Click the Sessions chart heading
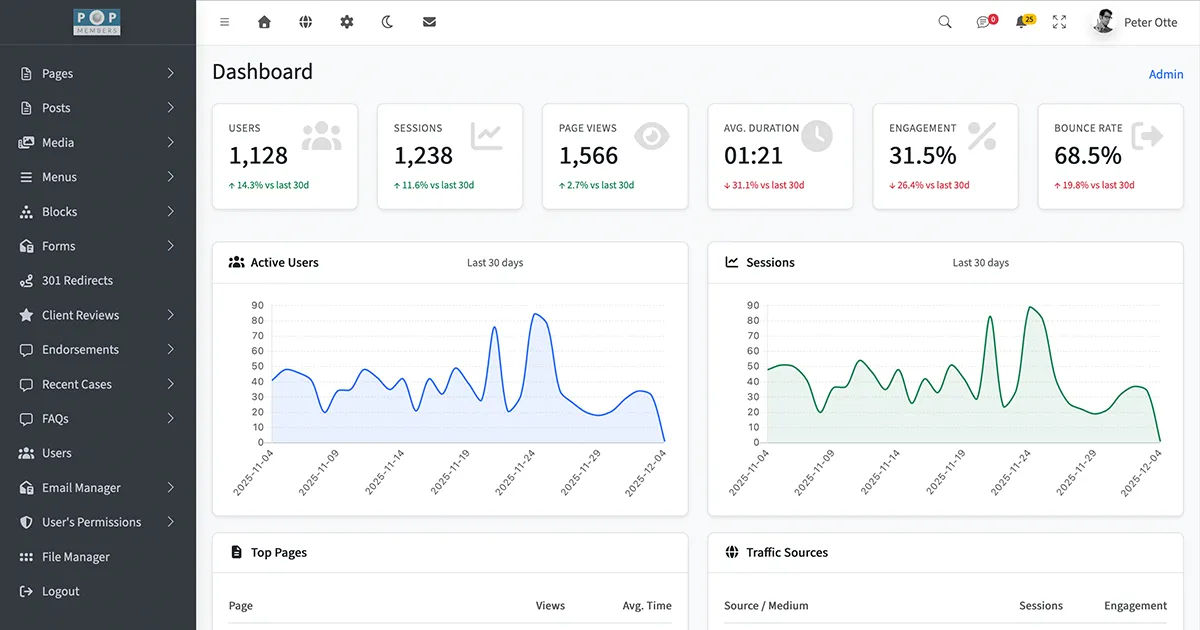 click(x=770, y=263)
